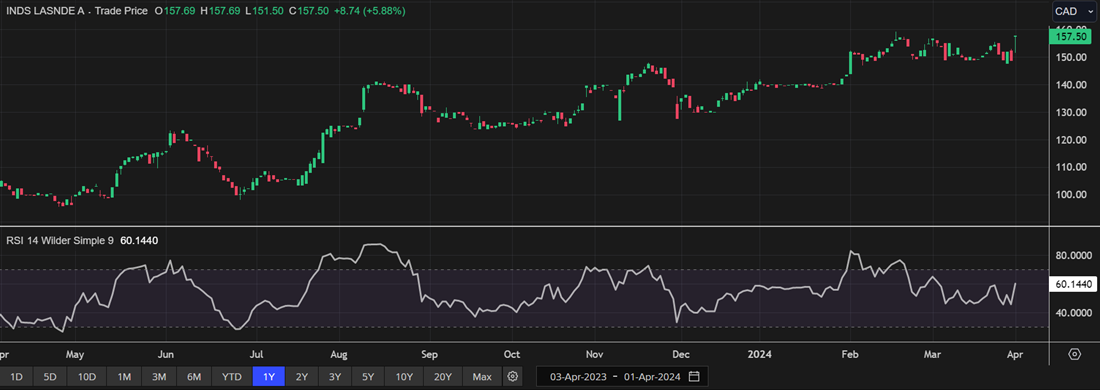1100x390 pixels.
Task: Select the 20Y time range
Action: pyautogui.click(x=443, y=377)
